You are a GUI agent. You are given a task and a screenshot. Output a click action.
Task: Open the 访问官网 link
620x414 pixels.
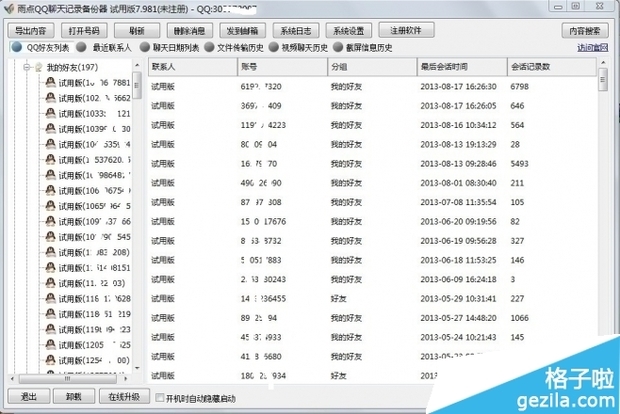coord(592,47)
